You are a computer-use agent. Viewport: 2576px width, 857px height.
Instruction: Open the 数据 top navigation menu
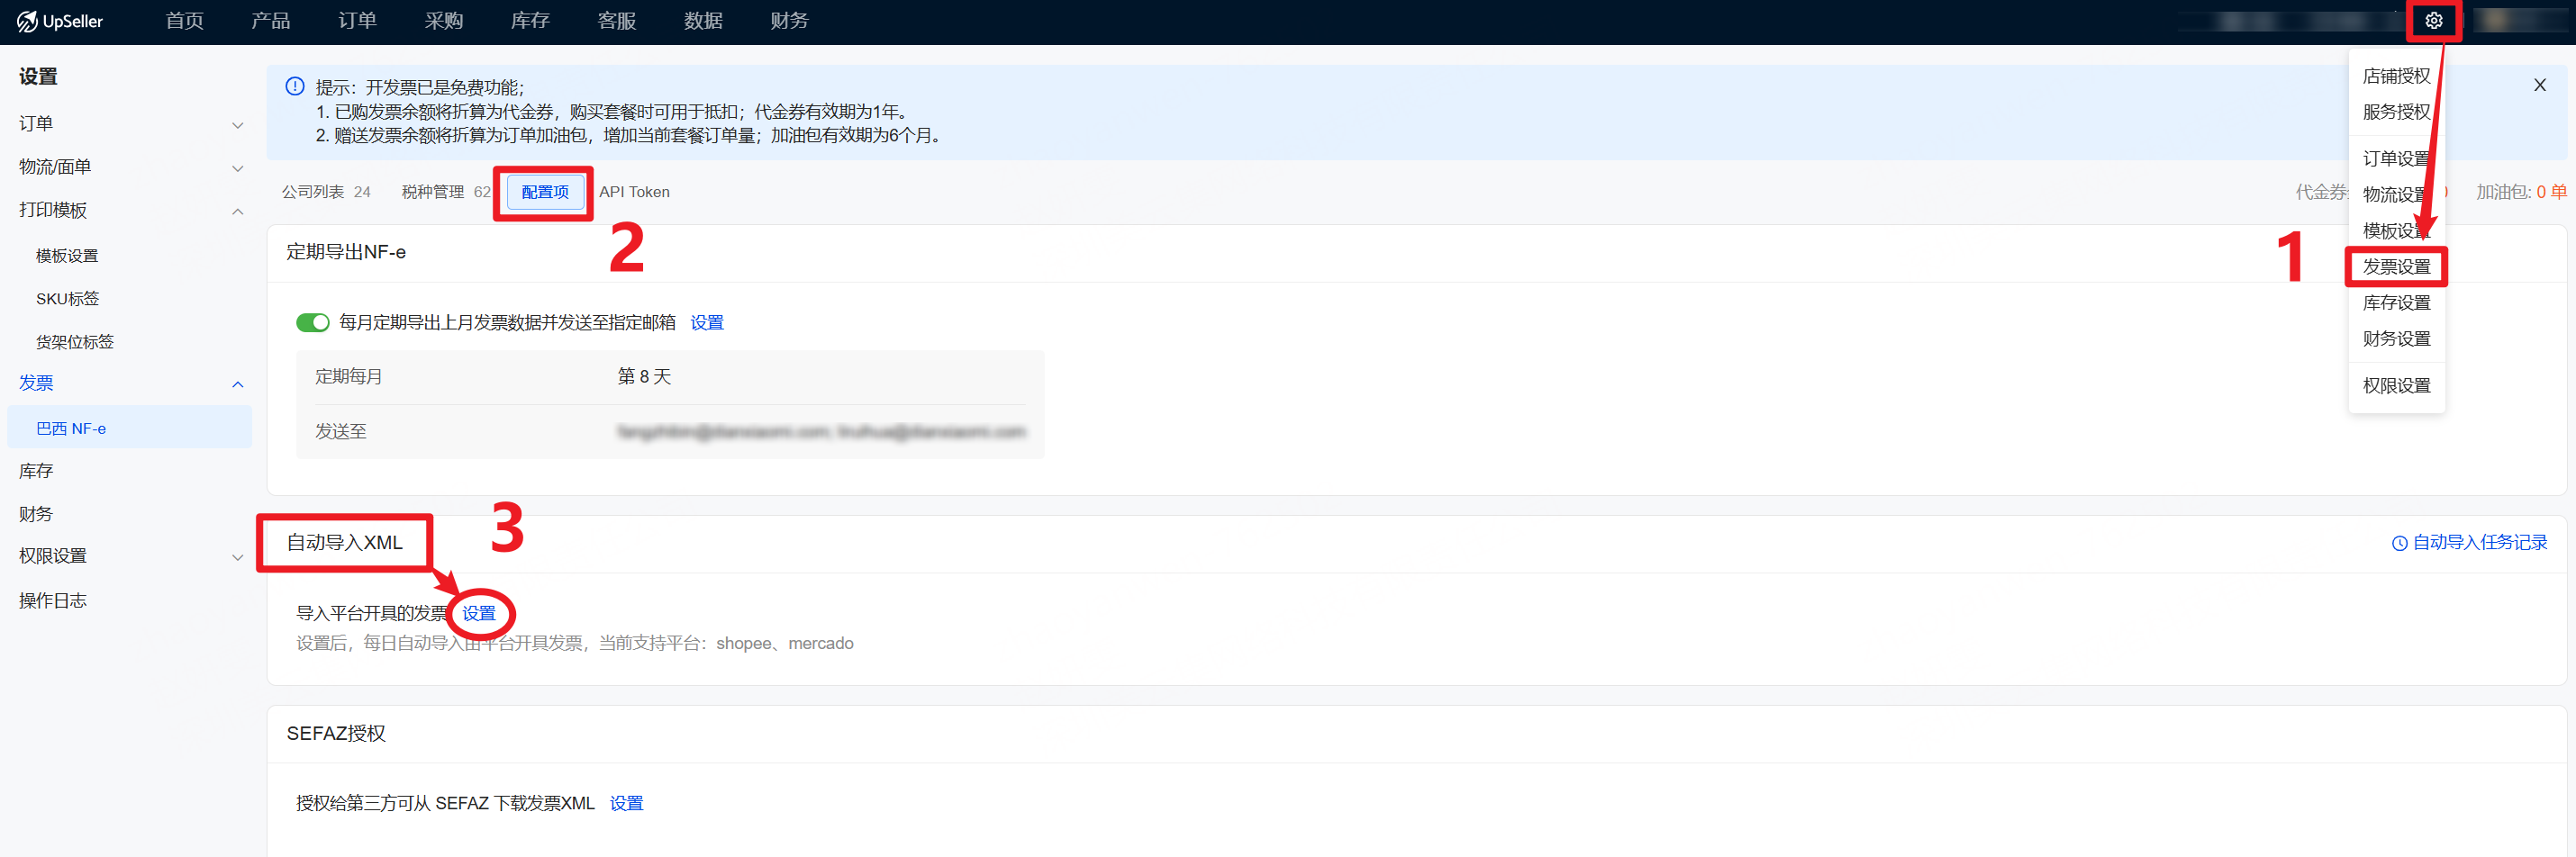coord(702,21)
